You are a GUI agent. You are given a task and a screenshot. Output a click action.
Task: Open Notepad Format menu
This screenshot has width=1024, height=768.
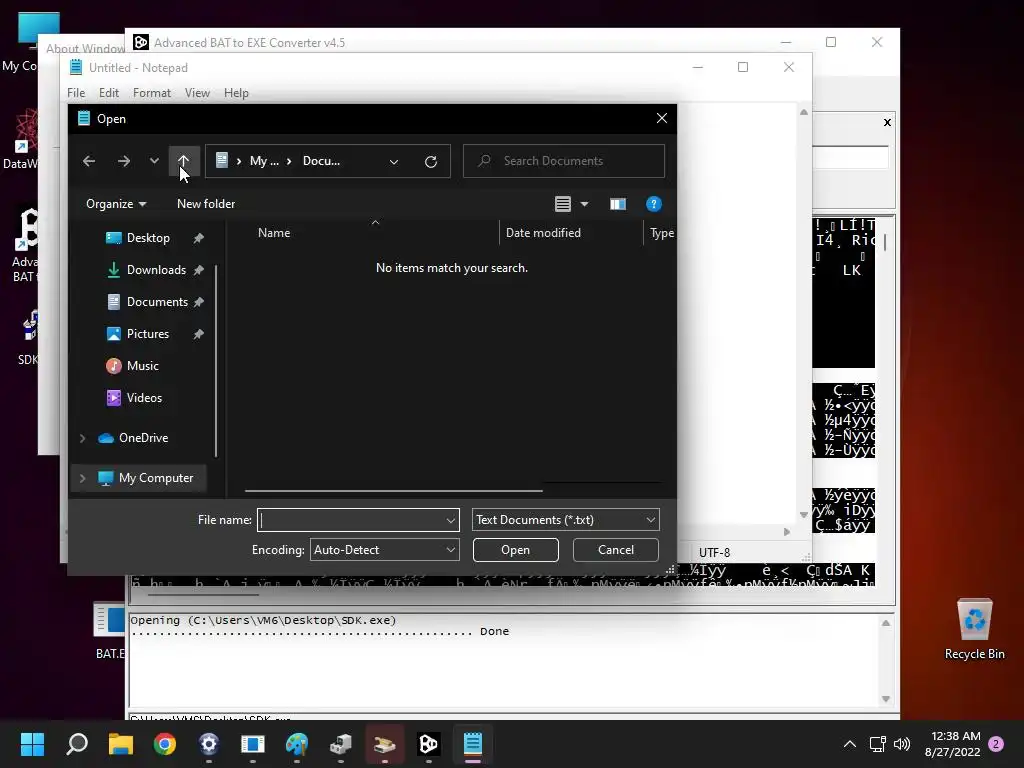point(152,93)
